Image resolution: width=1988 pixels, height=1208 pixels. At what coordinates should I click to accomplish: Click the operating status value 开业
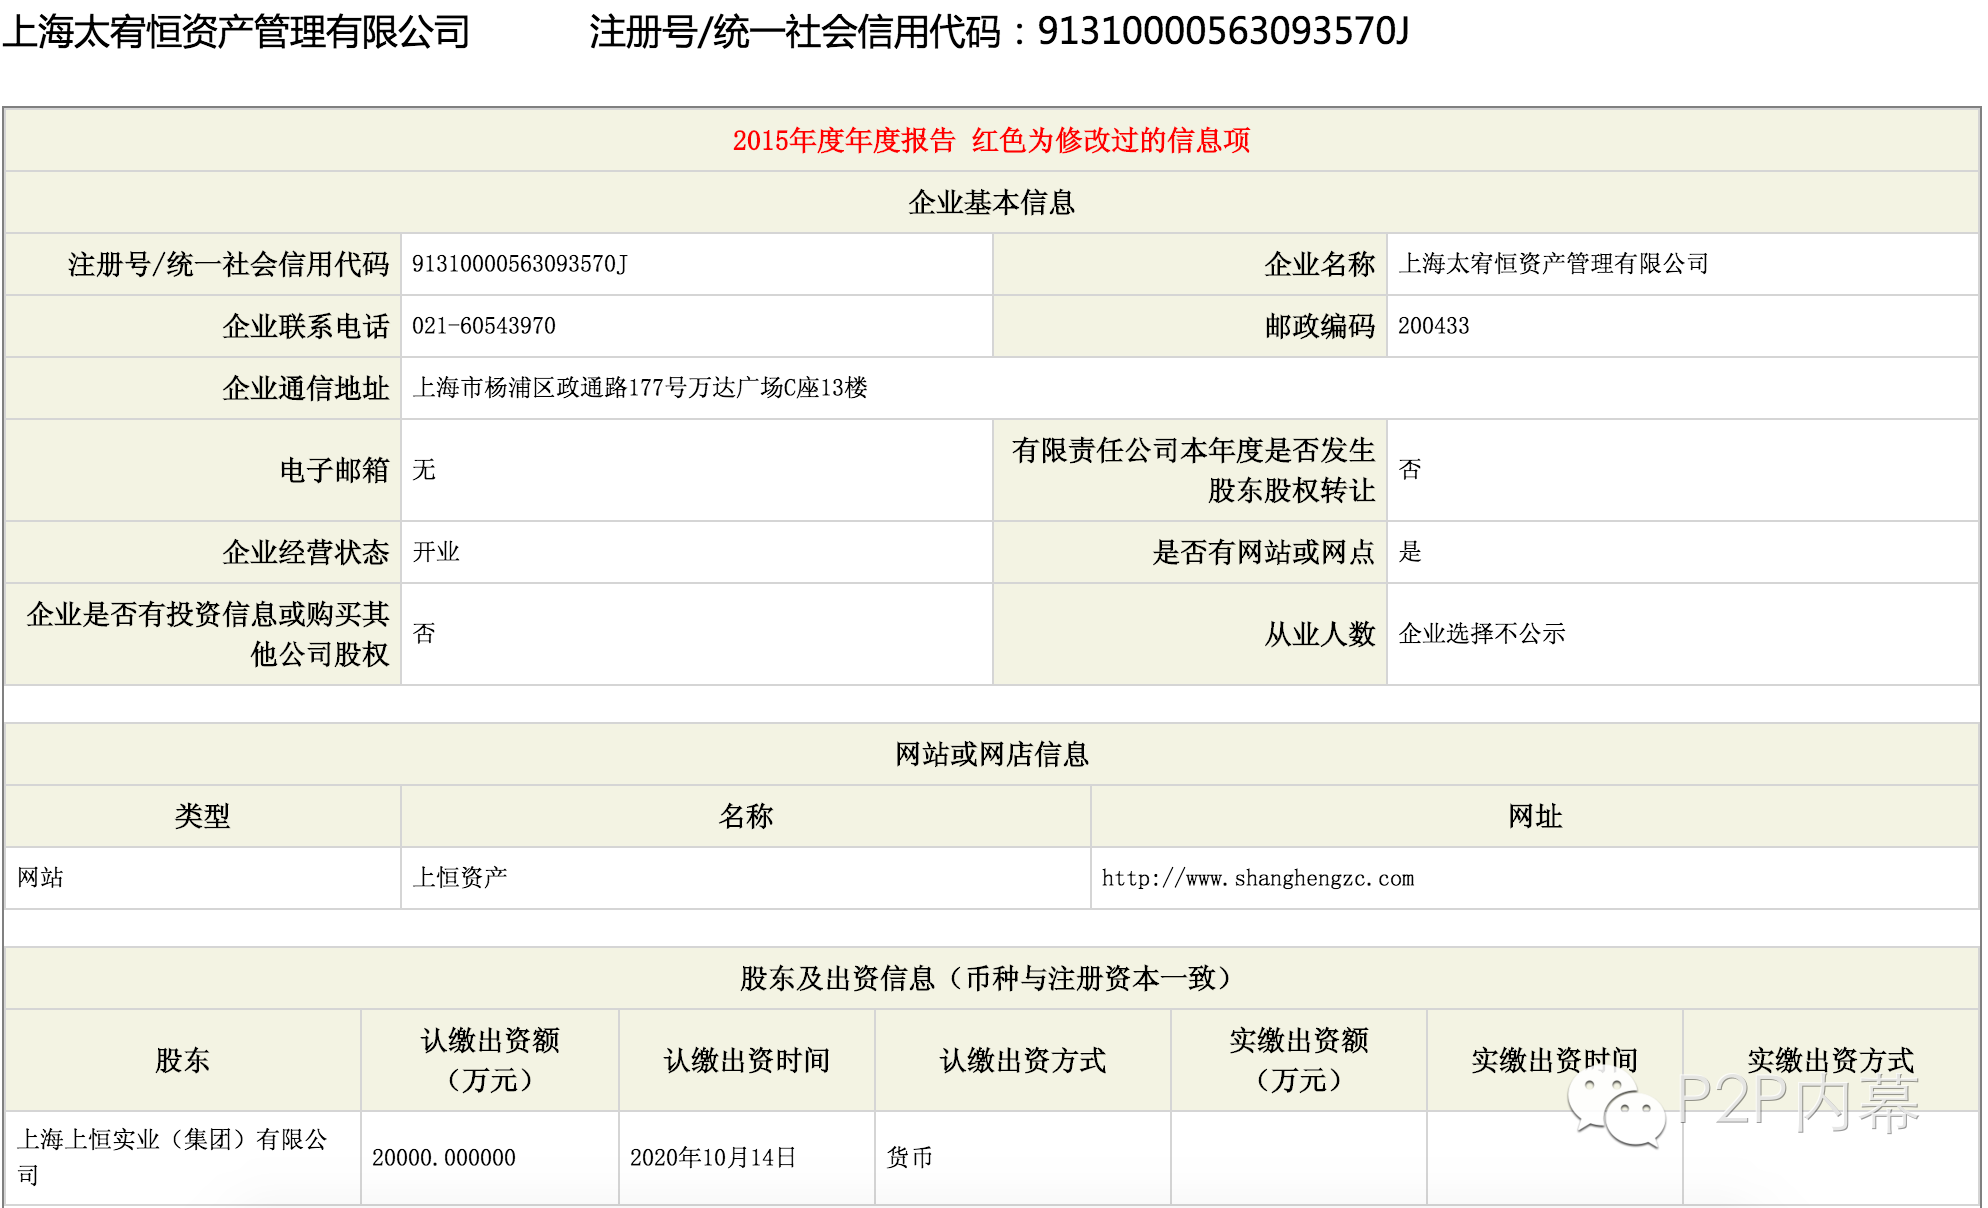click(436, 552)
